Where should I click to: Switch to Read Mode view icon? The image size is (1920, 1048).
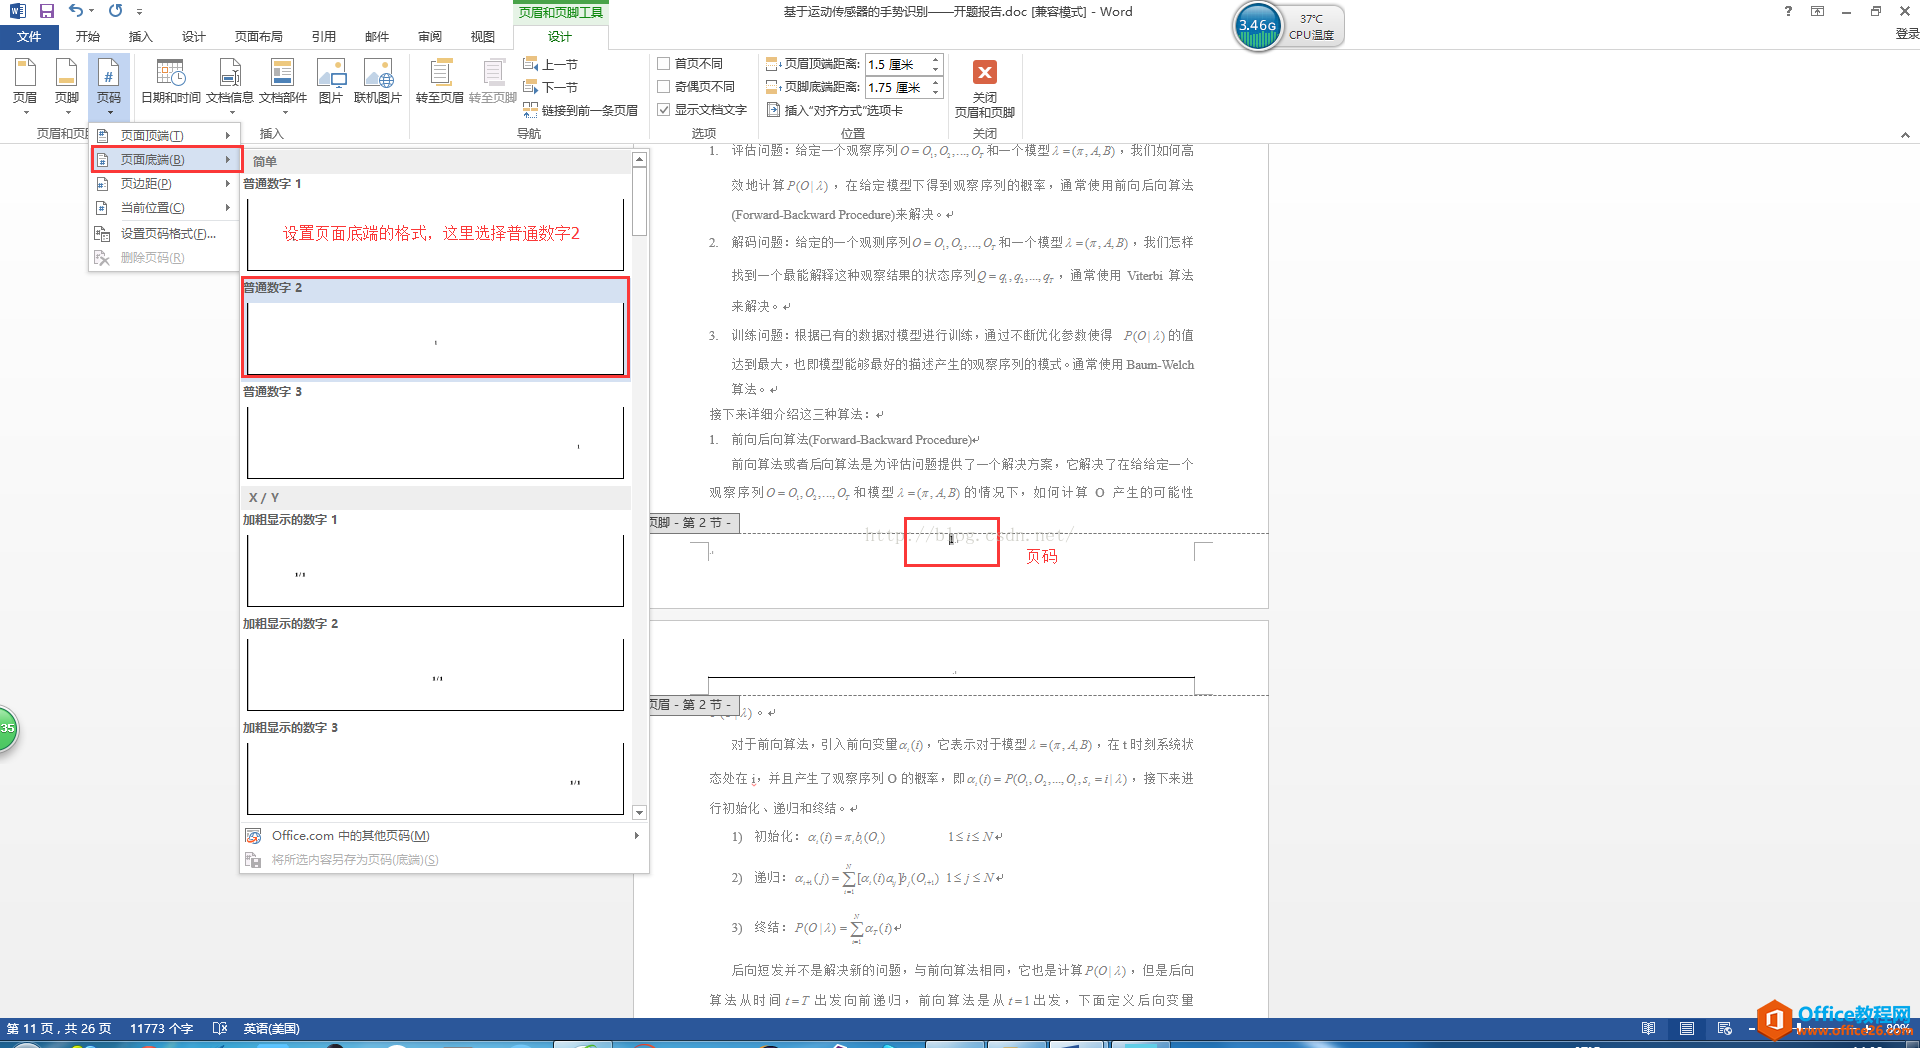(1649, 1028)
